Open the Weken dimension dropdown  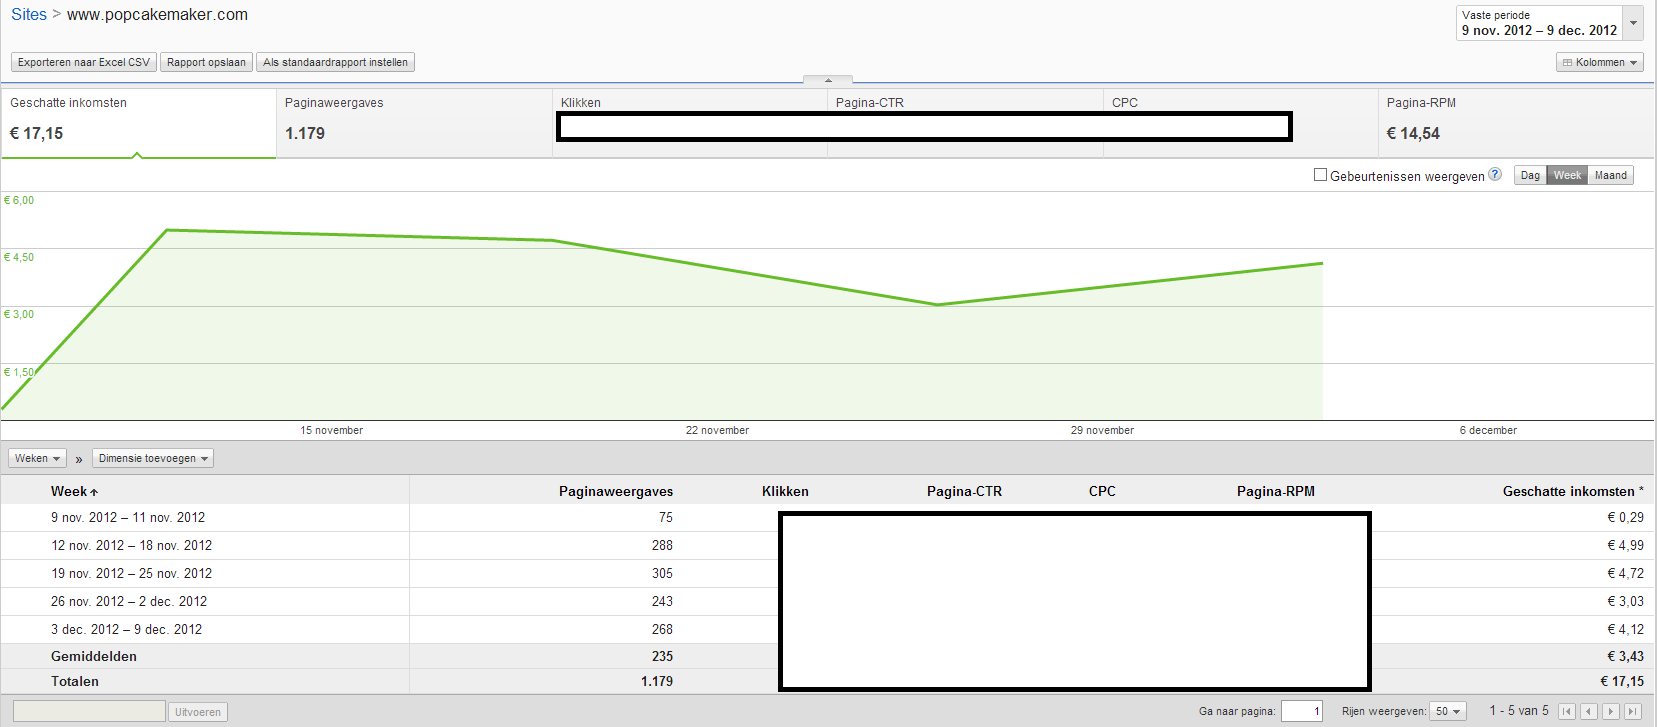coord(37,458)
